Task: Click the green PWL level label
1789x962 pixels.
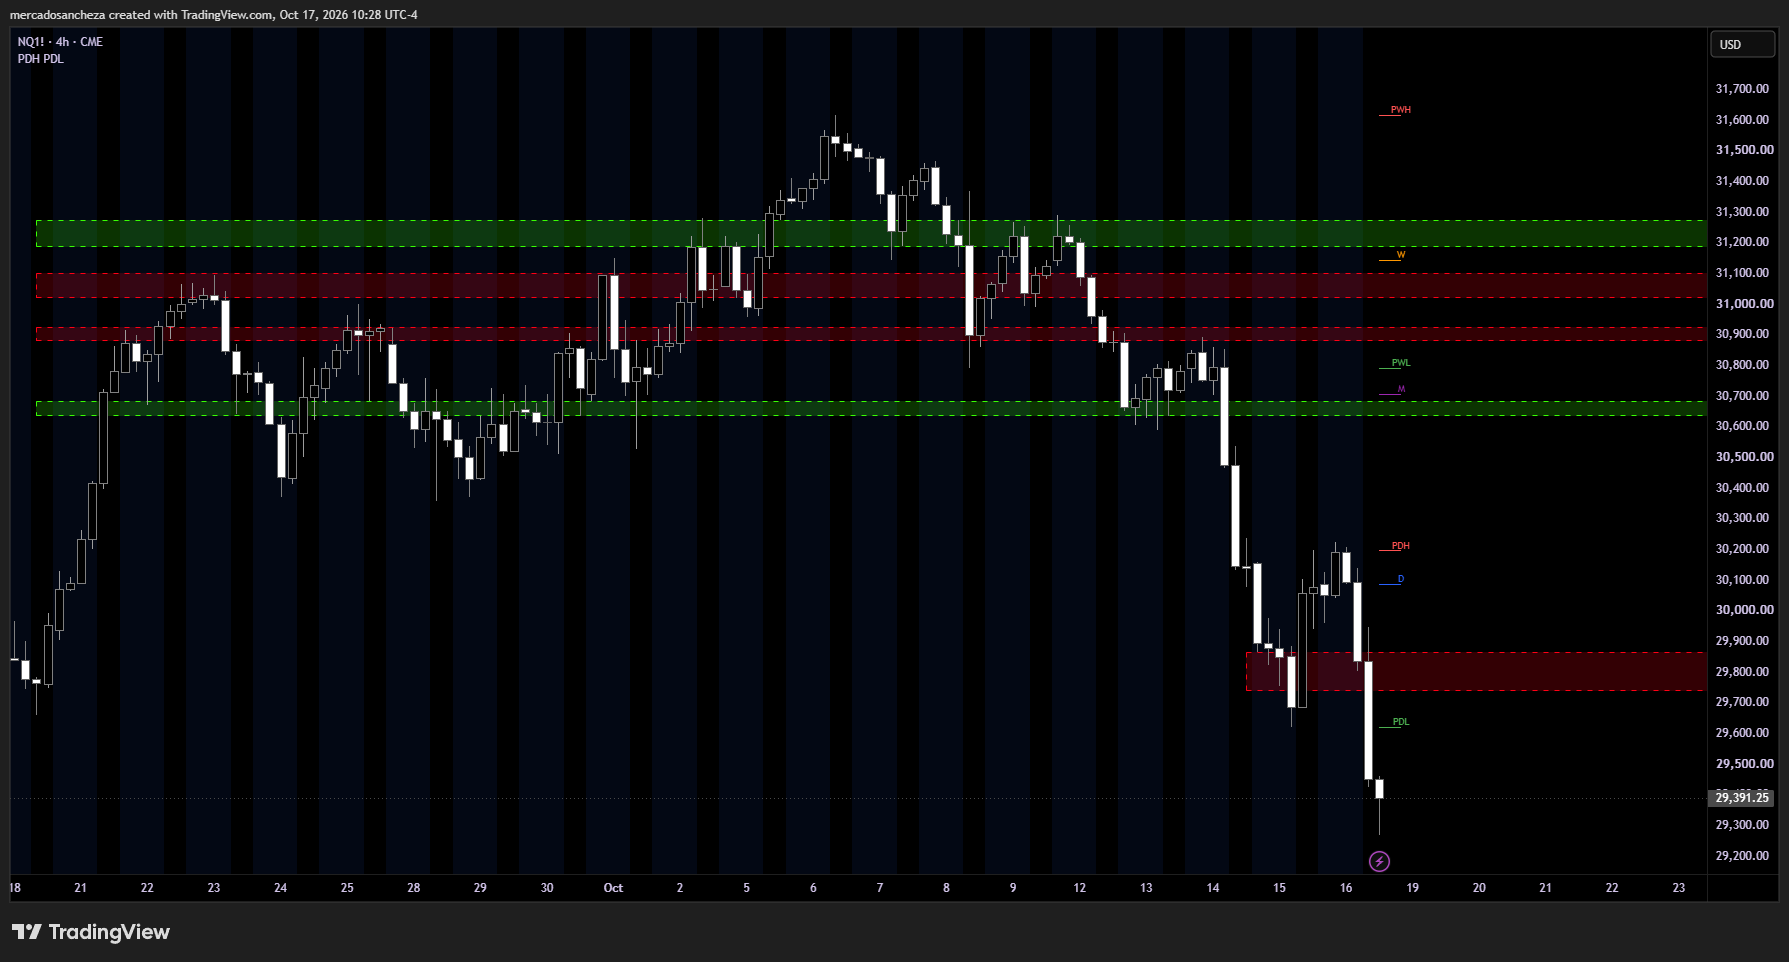Action: (x=1401, y=363)
